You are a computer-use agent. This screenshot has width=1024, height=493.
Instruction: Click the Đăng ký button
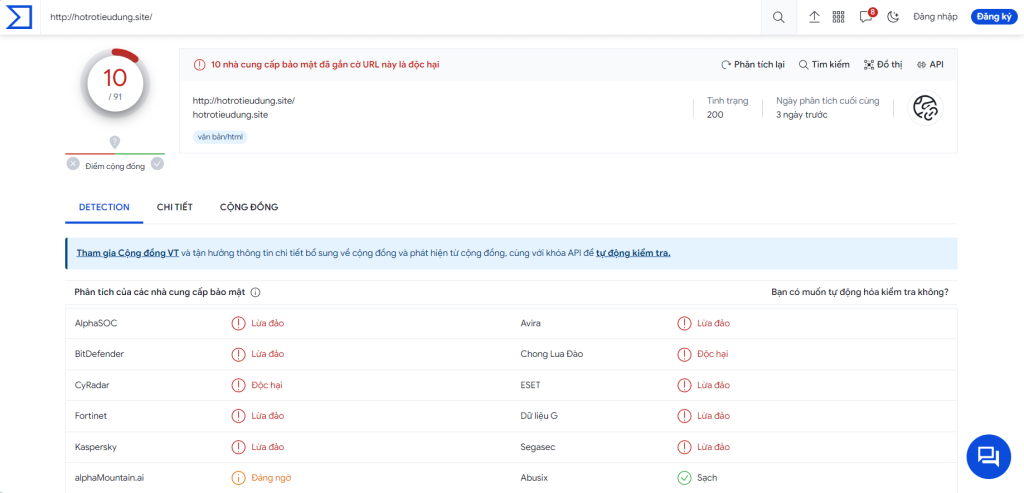995,17
